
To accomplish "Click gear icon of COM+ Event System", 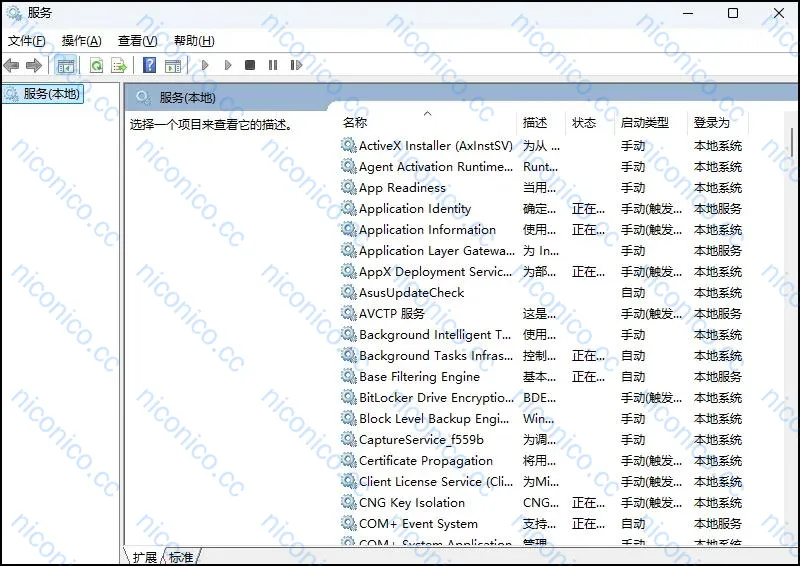I will click(x=349, y=523).
